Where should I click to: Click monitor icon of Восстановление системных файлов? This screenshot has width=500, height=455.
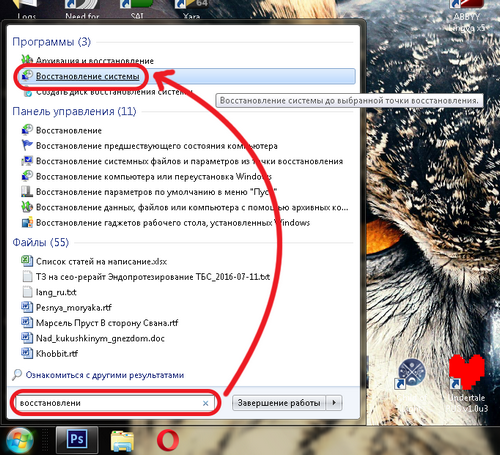click(27, 161)
